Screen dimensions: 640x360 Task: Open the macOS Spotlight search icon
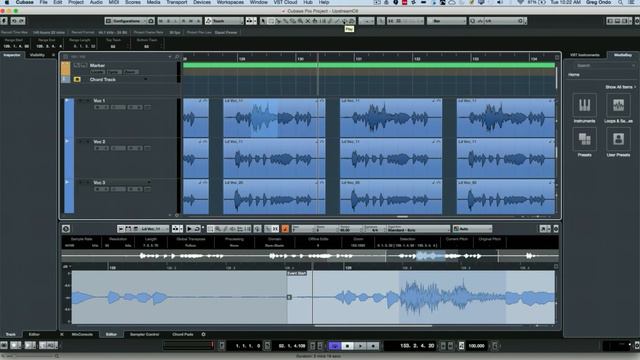[x=620, y=2]
